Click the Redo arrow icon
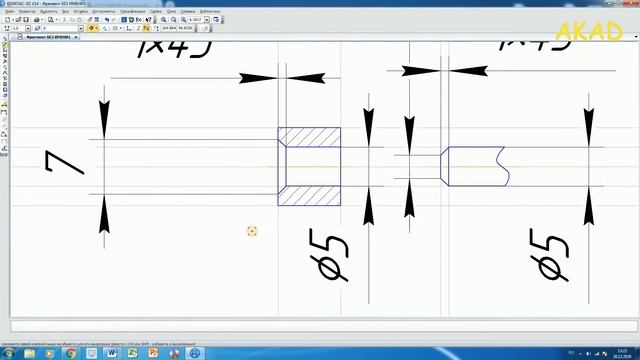Screen dimensions: 640x360 point(114,20)
